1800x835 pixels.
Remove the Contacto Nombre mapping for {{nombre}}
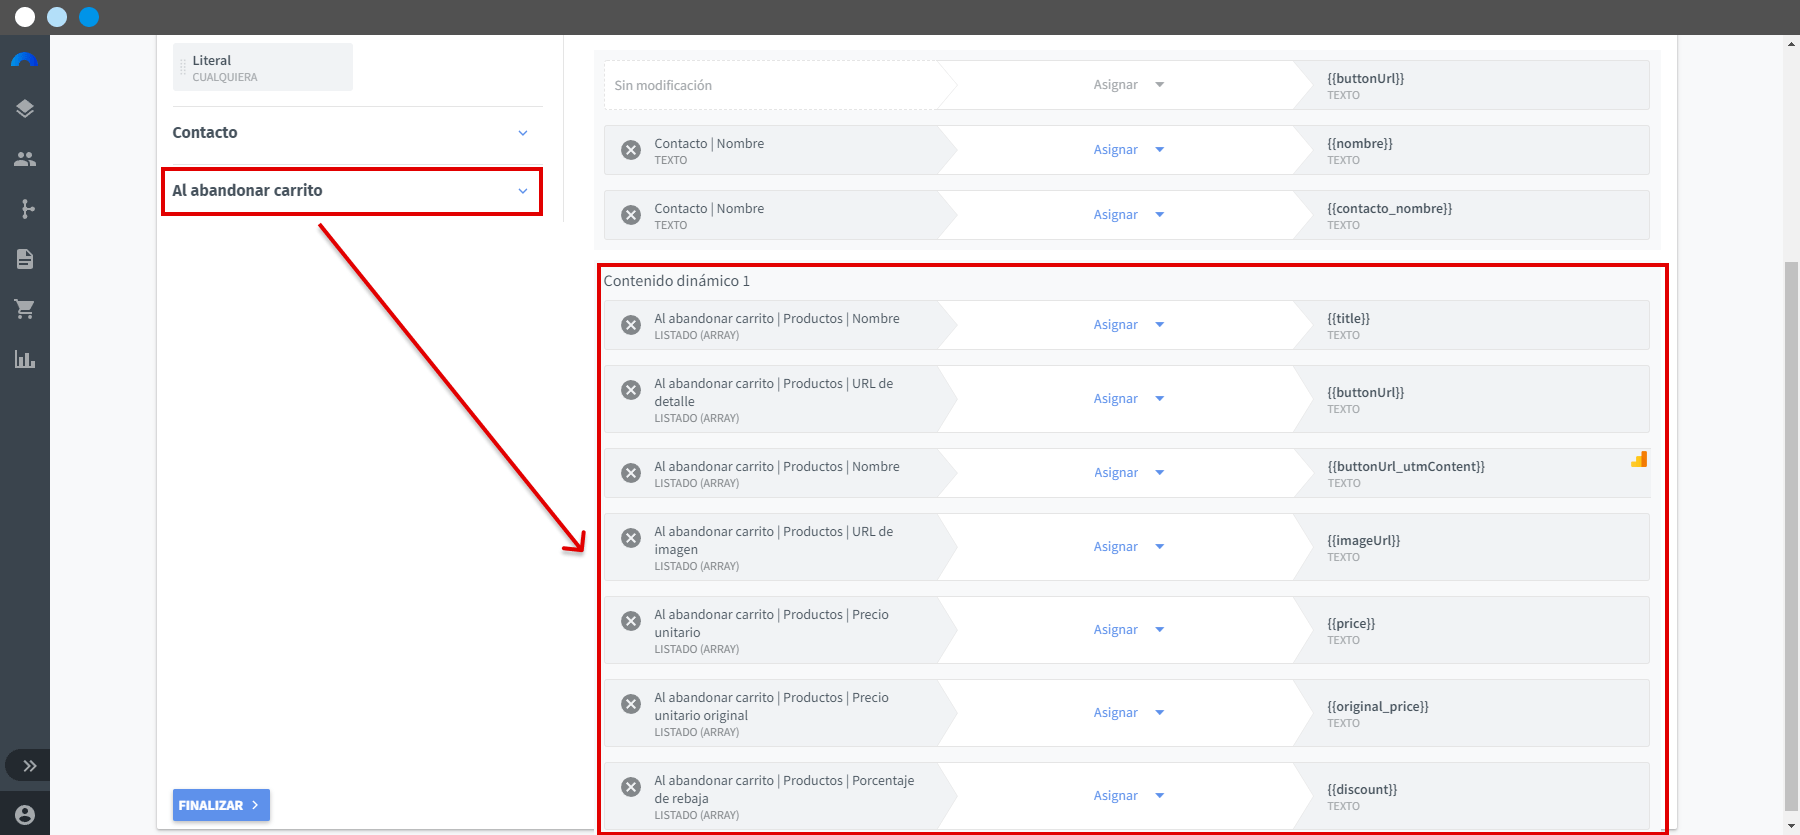[631, 150]
